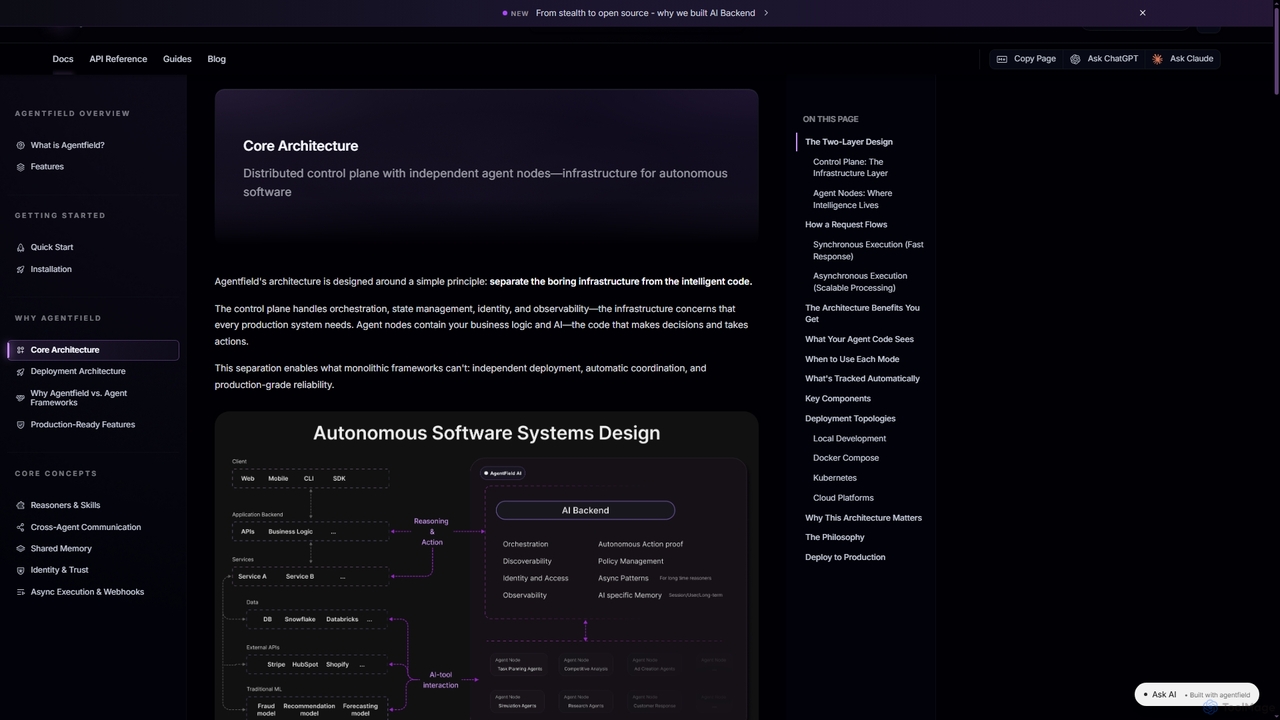Jump to The Two-Layer Design section

849,142
